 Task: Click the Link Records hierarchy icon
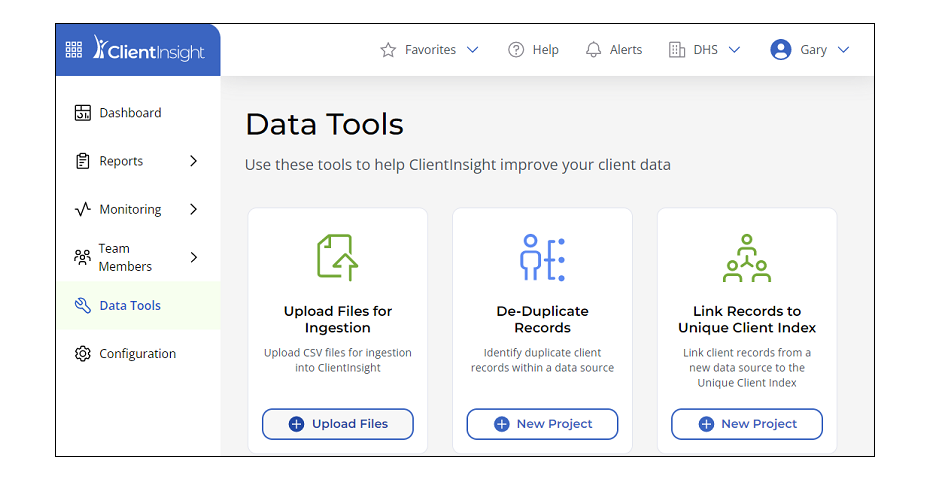point(746,258)
